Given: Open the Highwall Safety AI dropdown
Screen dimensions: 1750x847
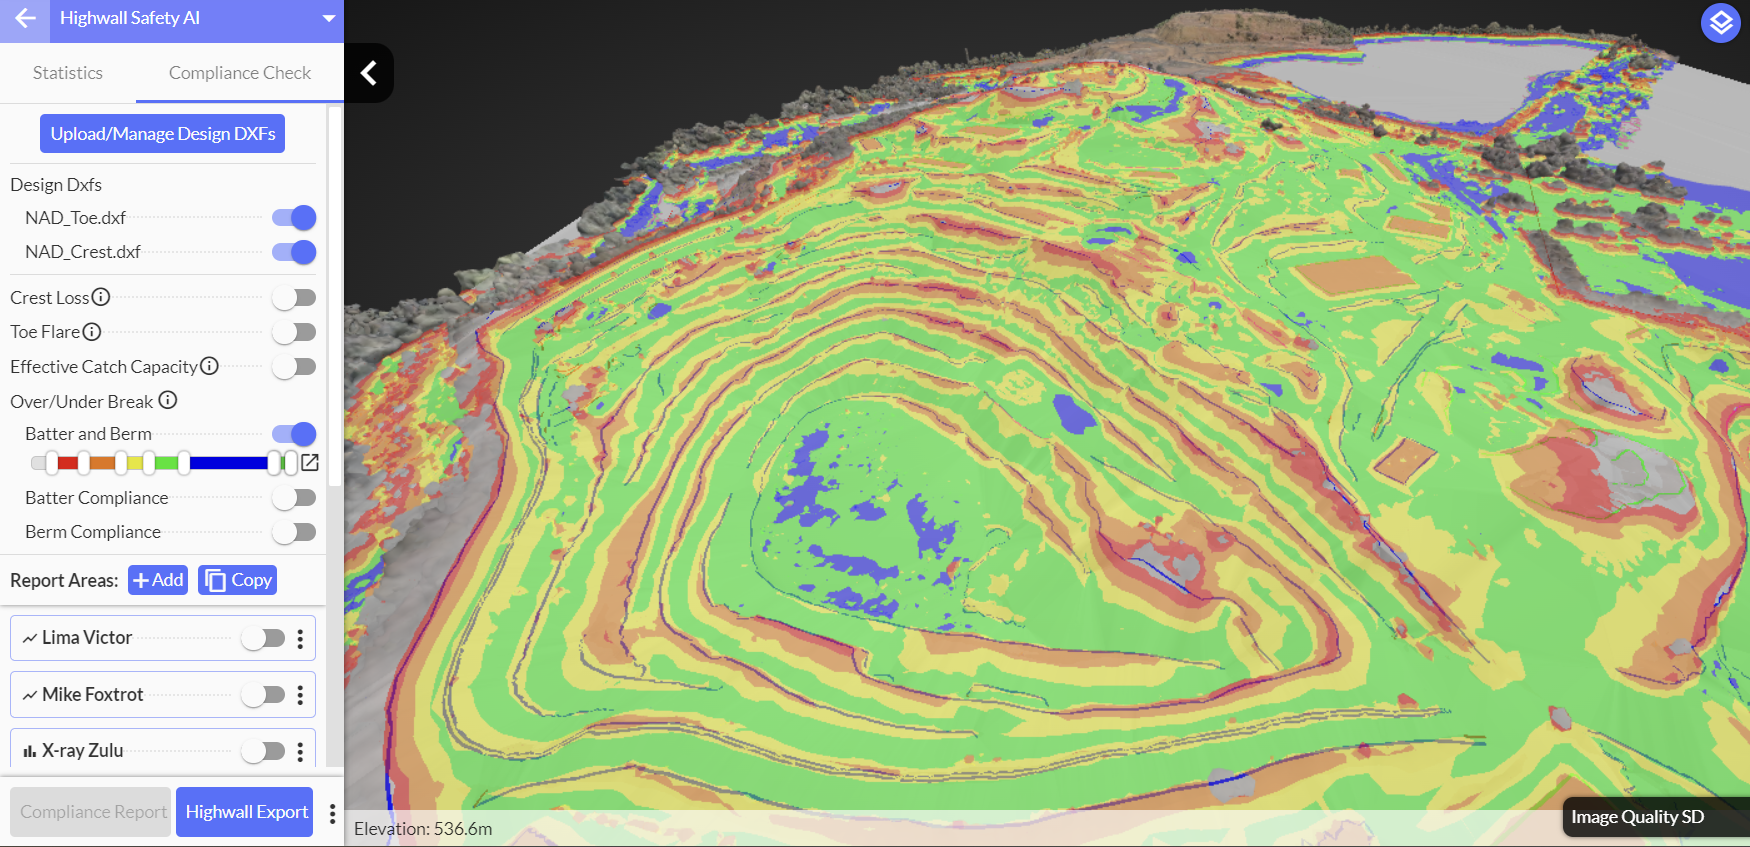Looking at the screenshot, I should (329, 19).
